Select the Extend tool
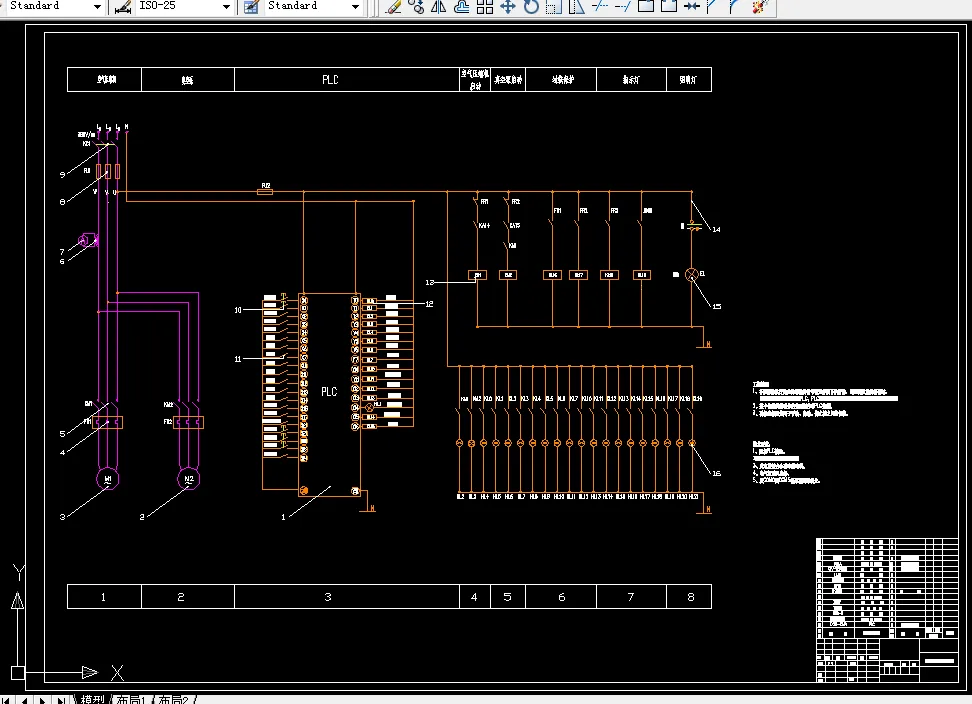Viewport: 972px width, 704px height. point(622,7)
